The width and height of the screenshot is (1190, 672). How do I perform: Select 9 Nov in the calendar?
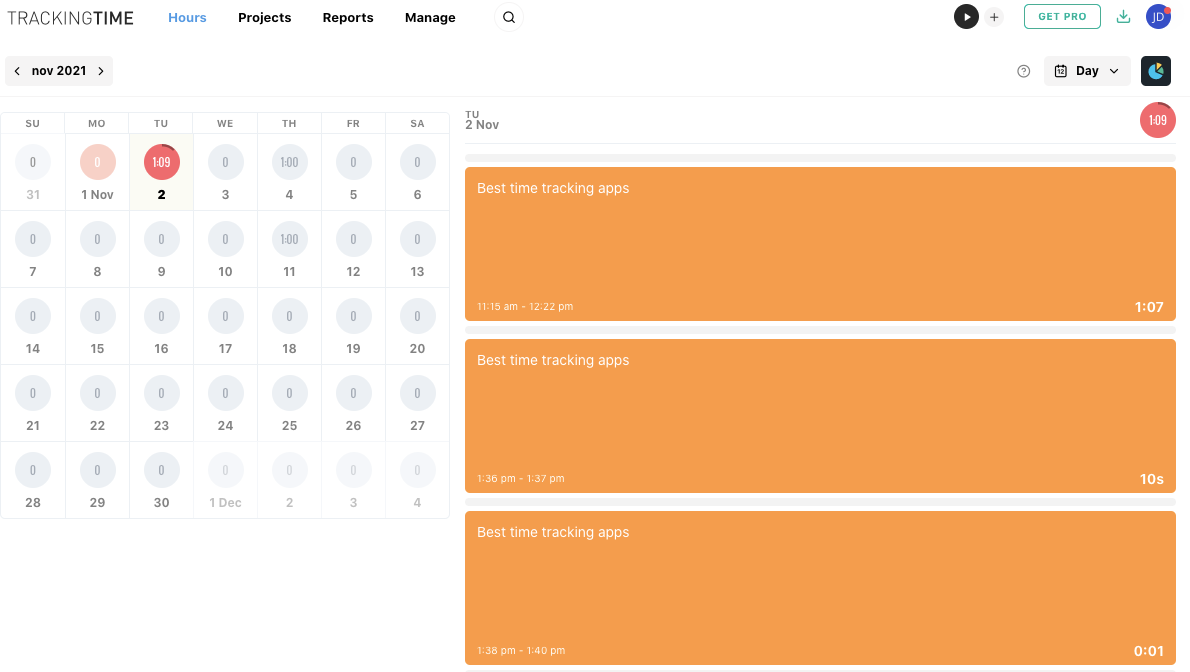click(x=161, y=250)
